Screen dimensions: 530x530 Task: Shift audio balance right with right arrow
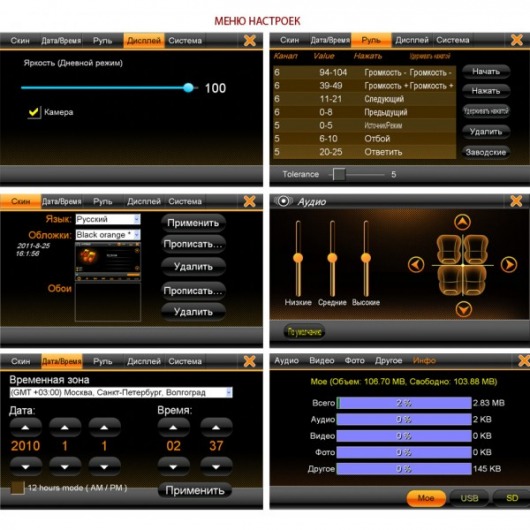pos(509,265)
